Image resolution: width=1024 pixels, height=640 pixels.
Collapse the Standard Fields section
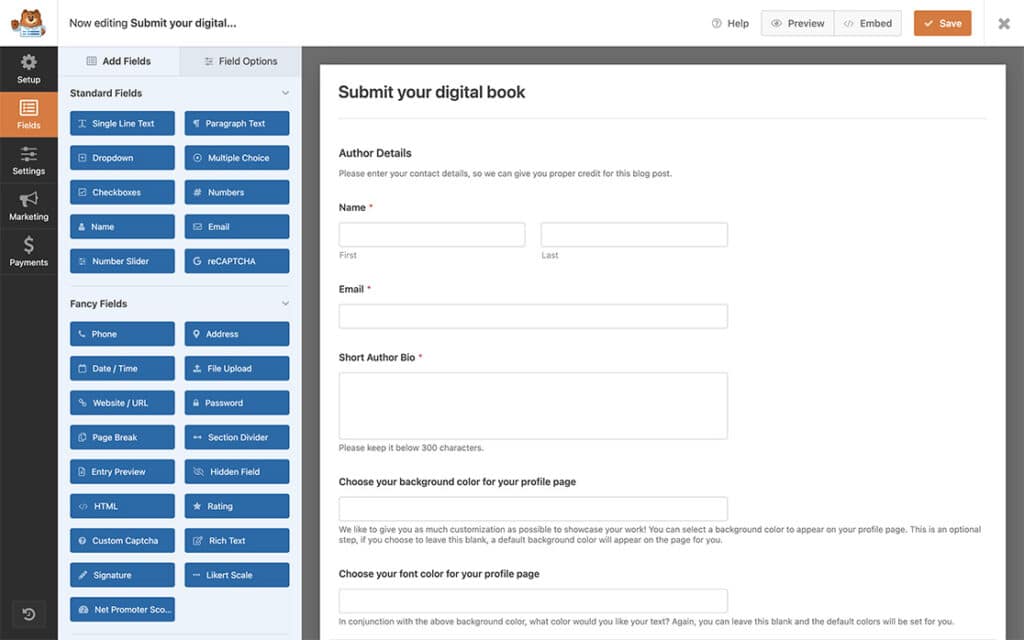[285, 93]
